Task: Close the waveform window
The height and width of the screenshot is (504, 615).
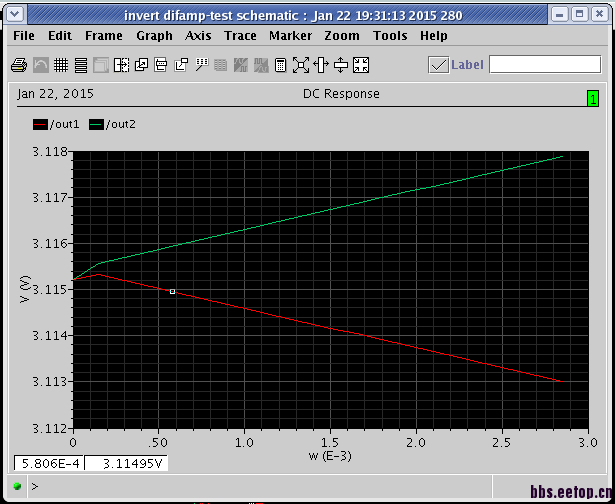Action: click(599, 15)
